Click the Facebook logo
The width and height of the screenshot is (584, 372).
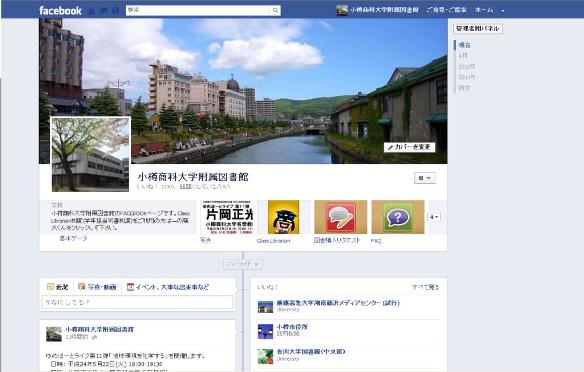pos(60,10)
